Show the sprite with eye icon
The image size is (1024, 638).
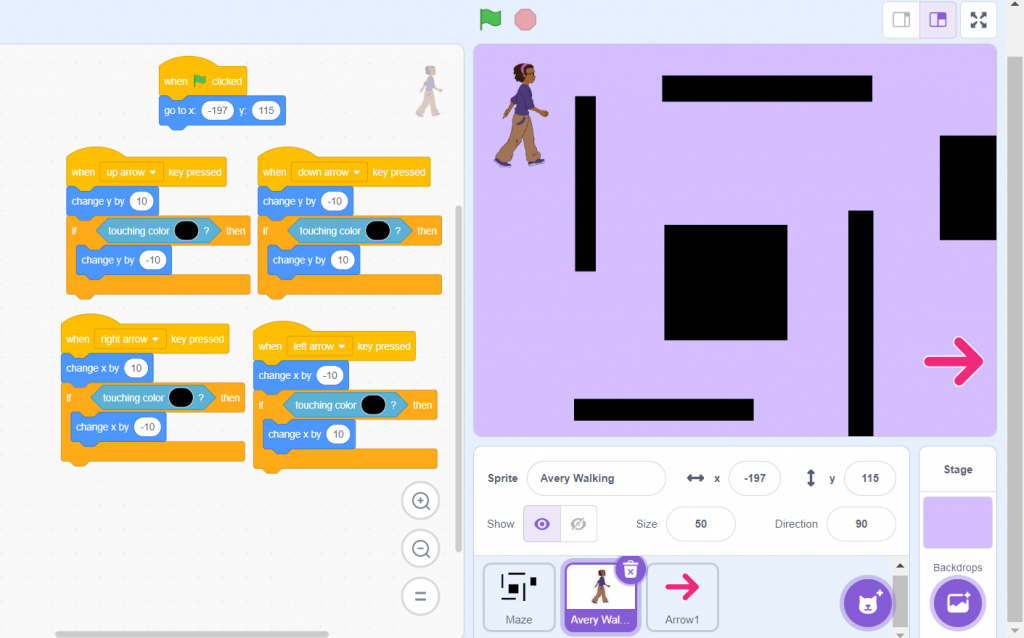[x=541, y=524]
